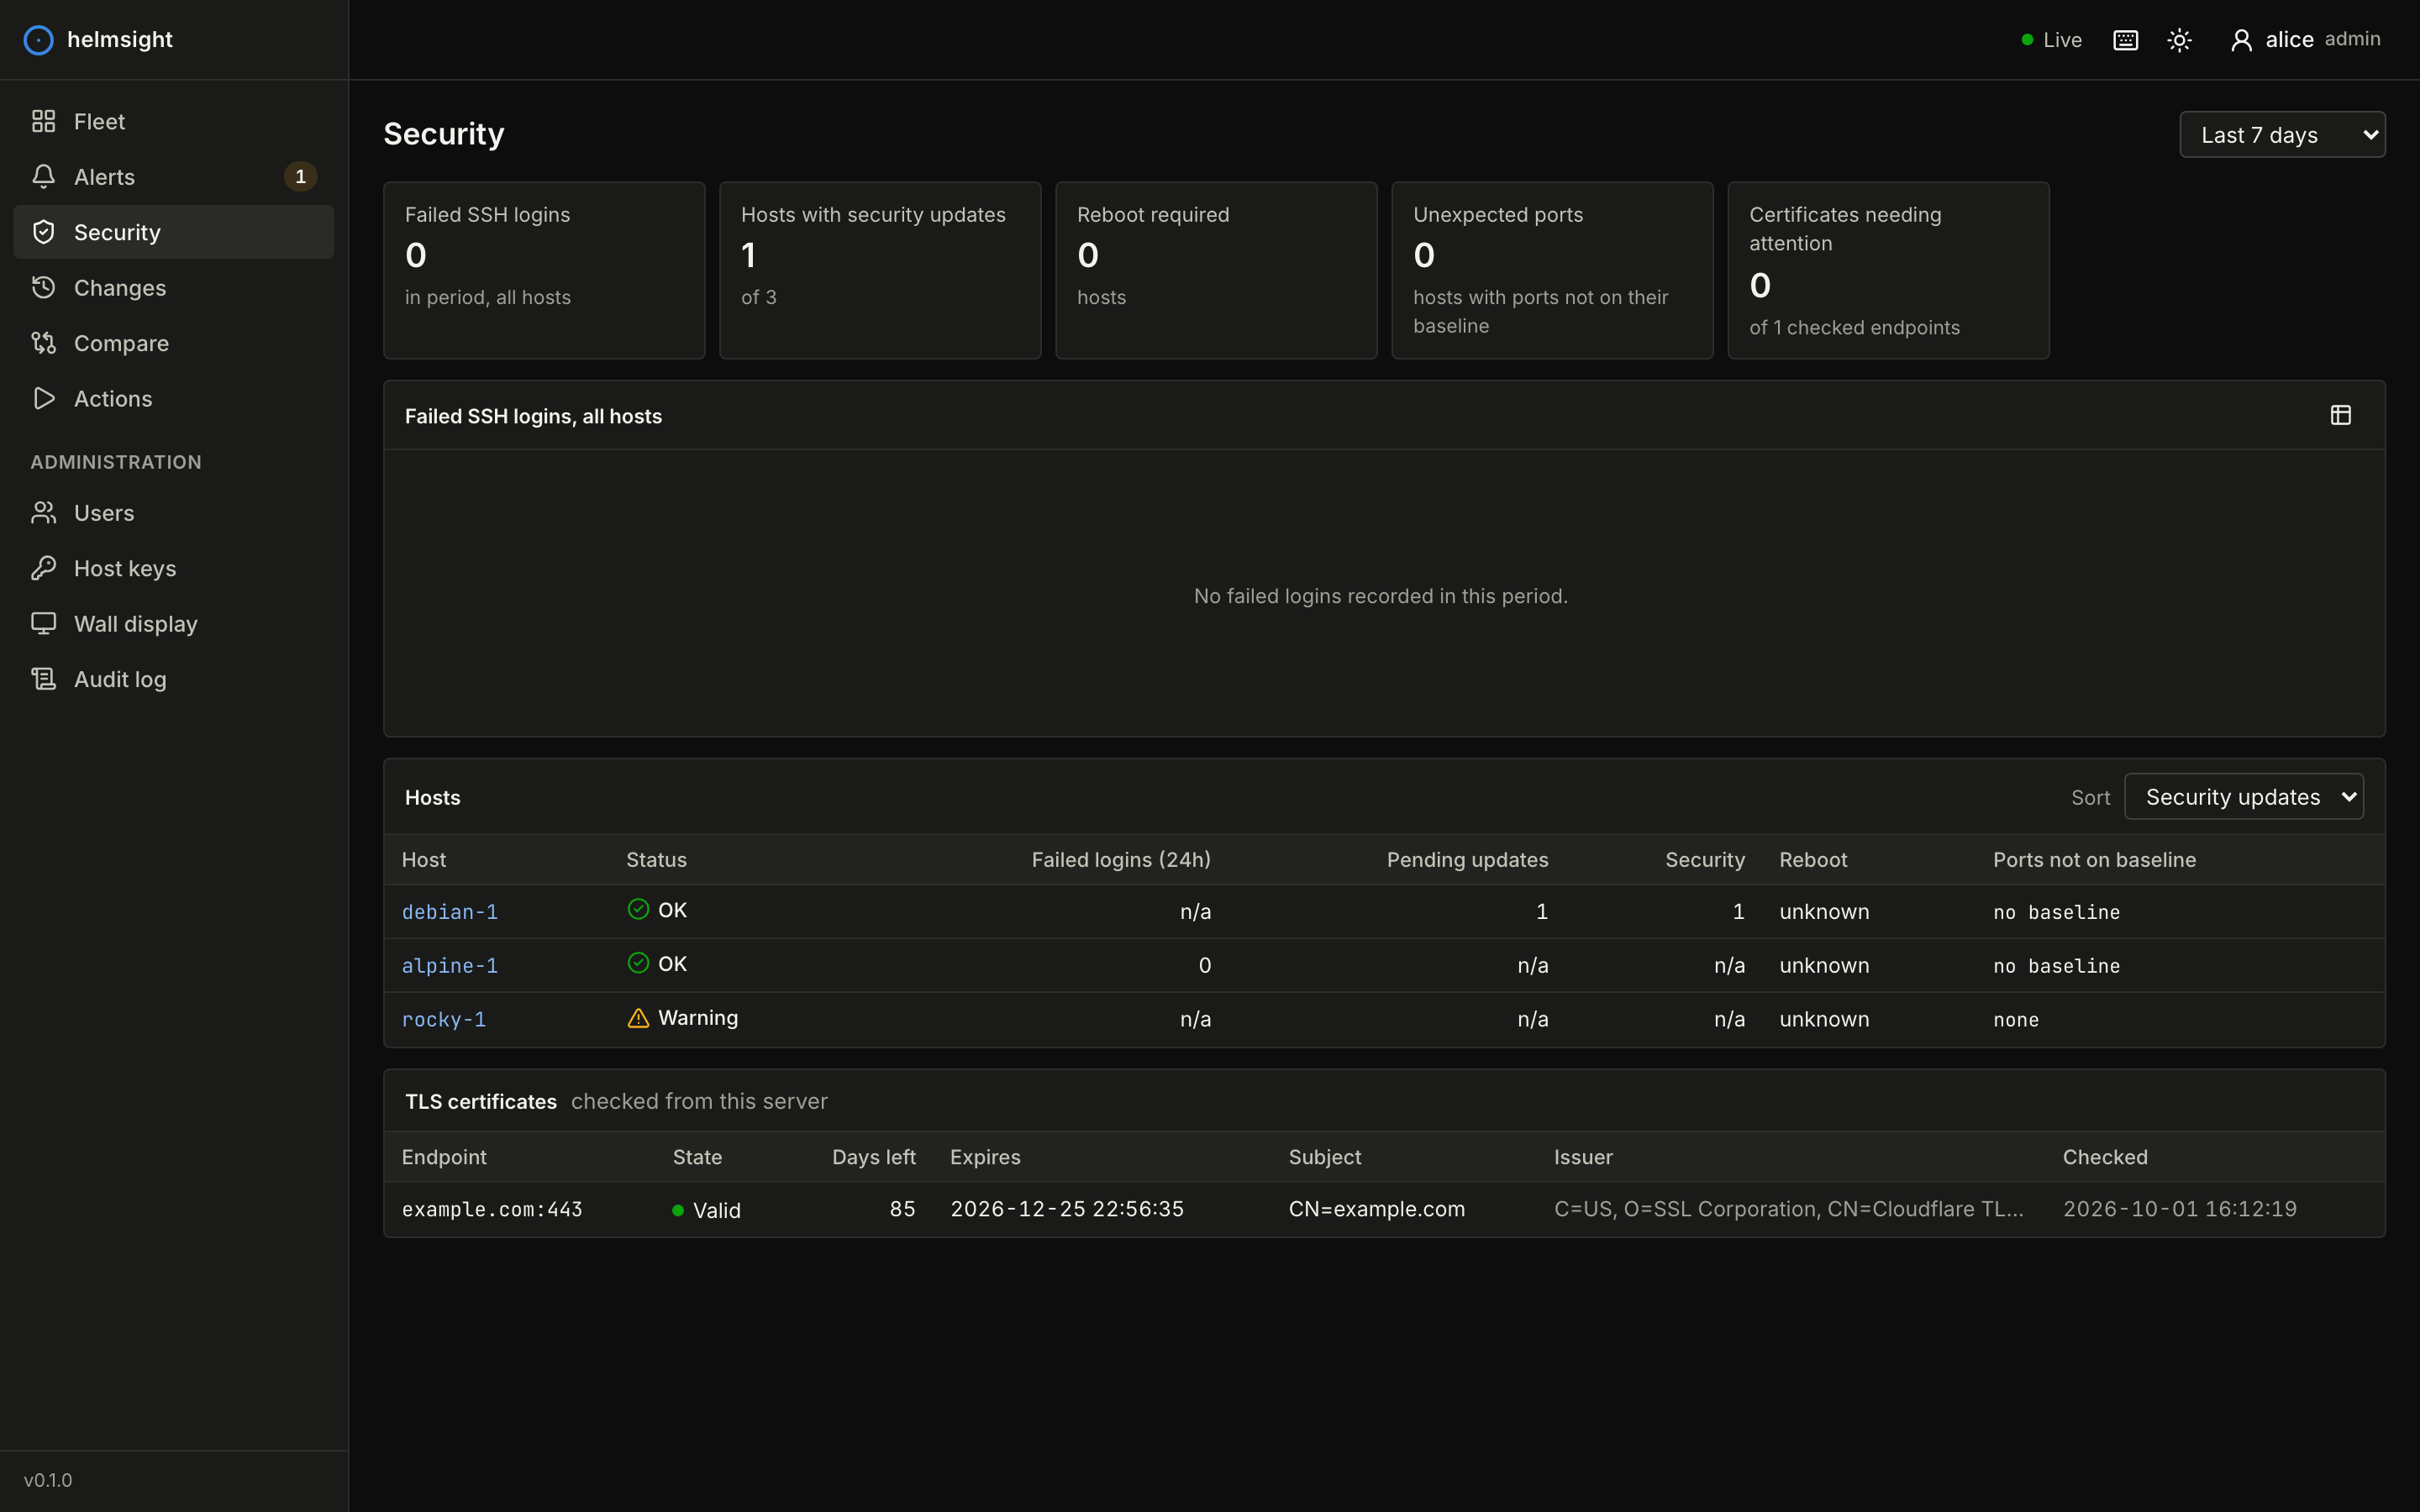The height and width of the screenshot is (1512, 2420).
Task: Click the helmsight logo icon
Action: [38, 40]
